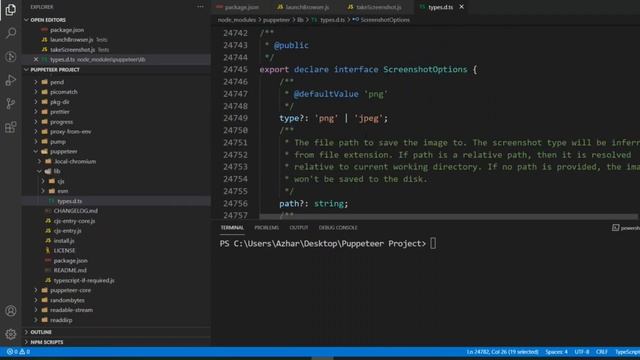Expand the picomatch folder
This screenshot has height=360, width=640.
(x=64, y=92)
